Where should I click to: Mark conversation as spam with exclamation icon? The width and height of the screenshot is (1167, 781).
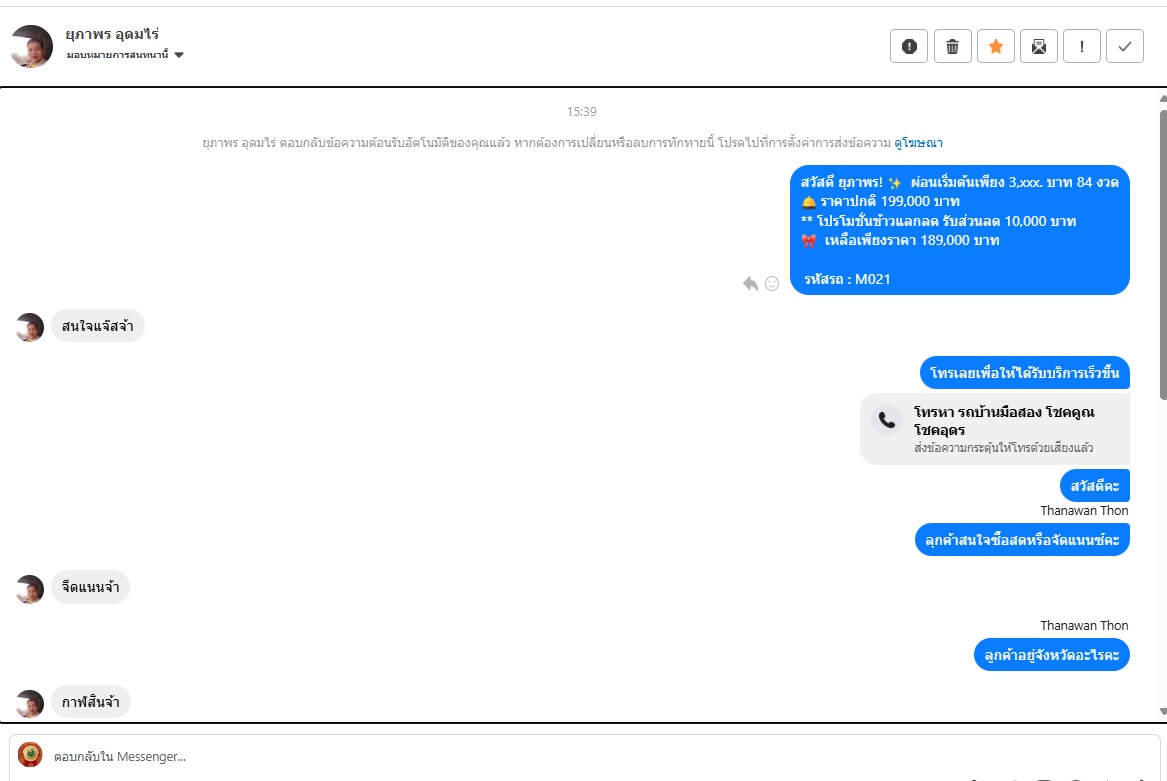point(909,46)
